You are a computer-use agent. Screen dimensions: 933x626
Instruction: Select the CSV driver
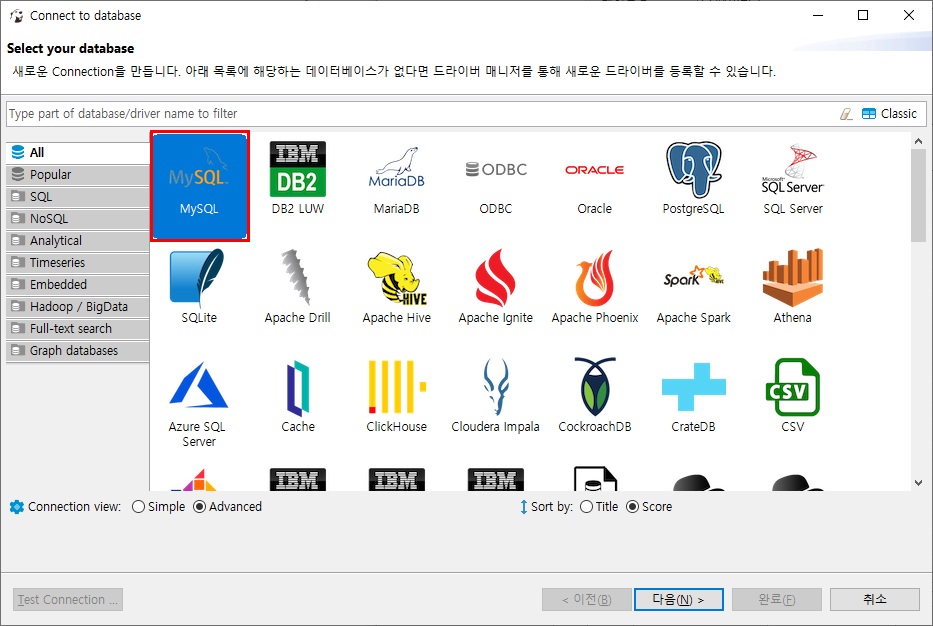coord(793,395)
